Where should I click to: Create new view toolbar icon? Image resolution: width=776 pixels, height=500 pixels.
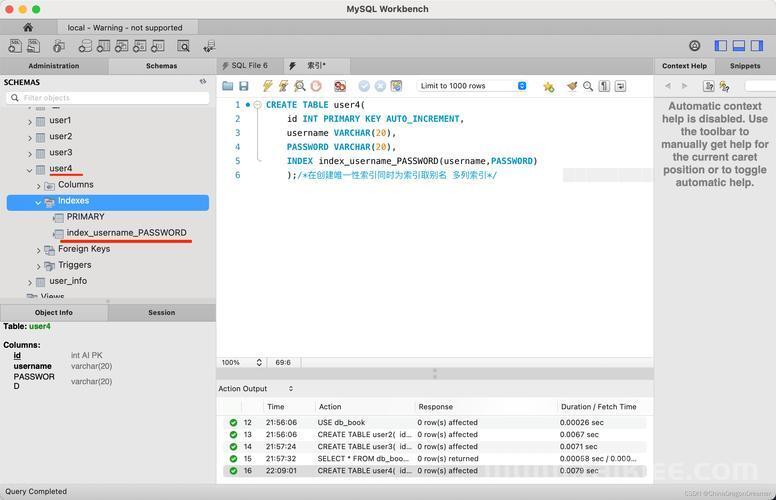pyautogui.click(x=122, y=47)
